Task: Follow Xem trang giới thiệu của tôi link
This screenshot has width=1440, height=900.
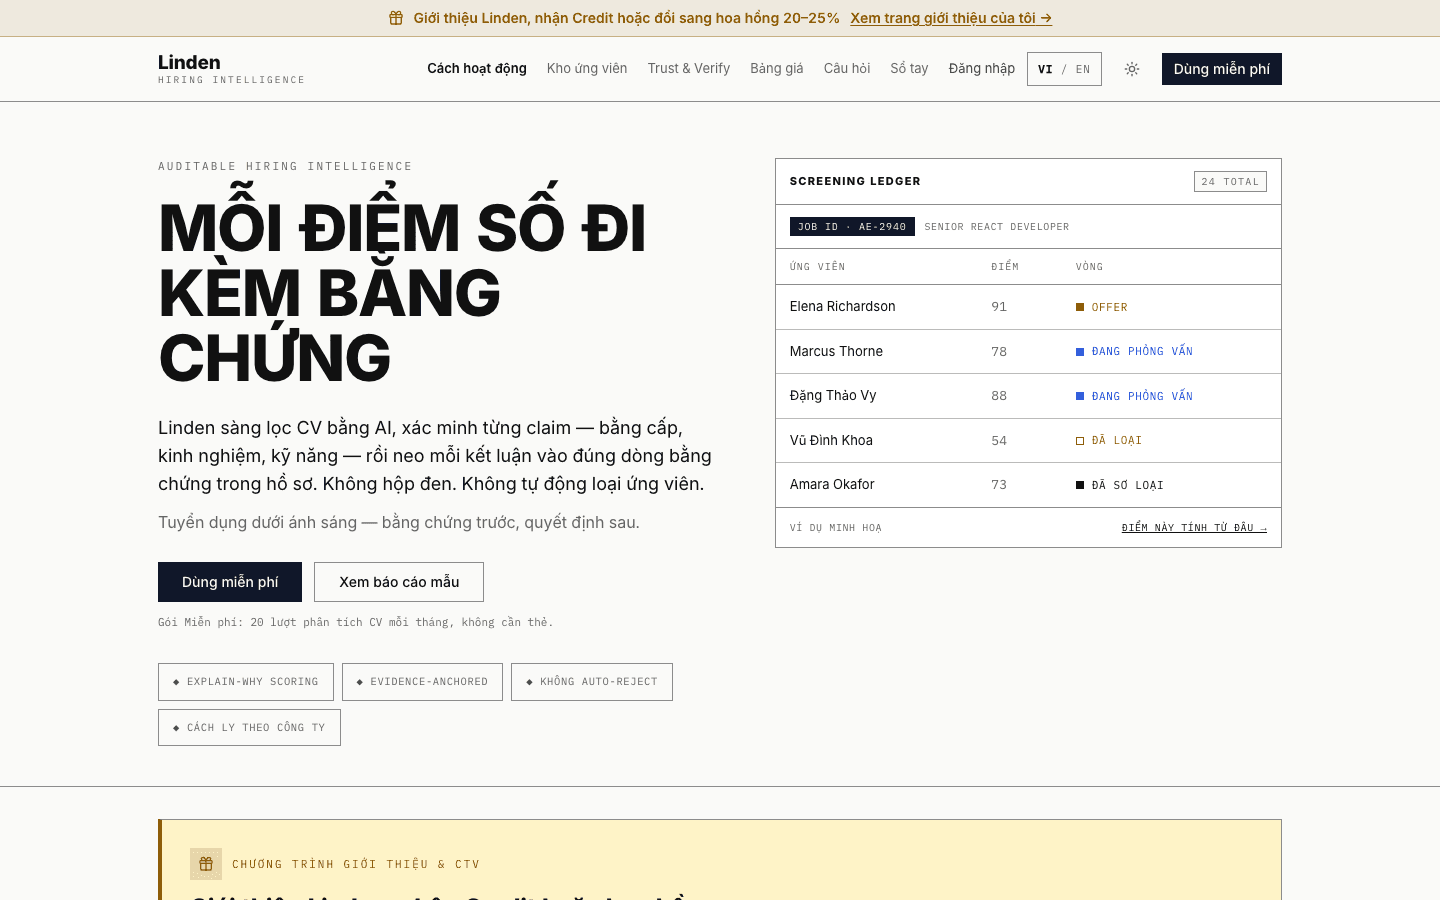Action: click(x=951, y=18)
